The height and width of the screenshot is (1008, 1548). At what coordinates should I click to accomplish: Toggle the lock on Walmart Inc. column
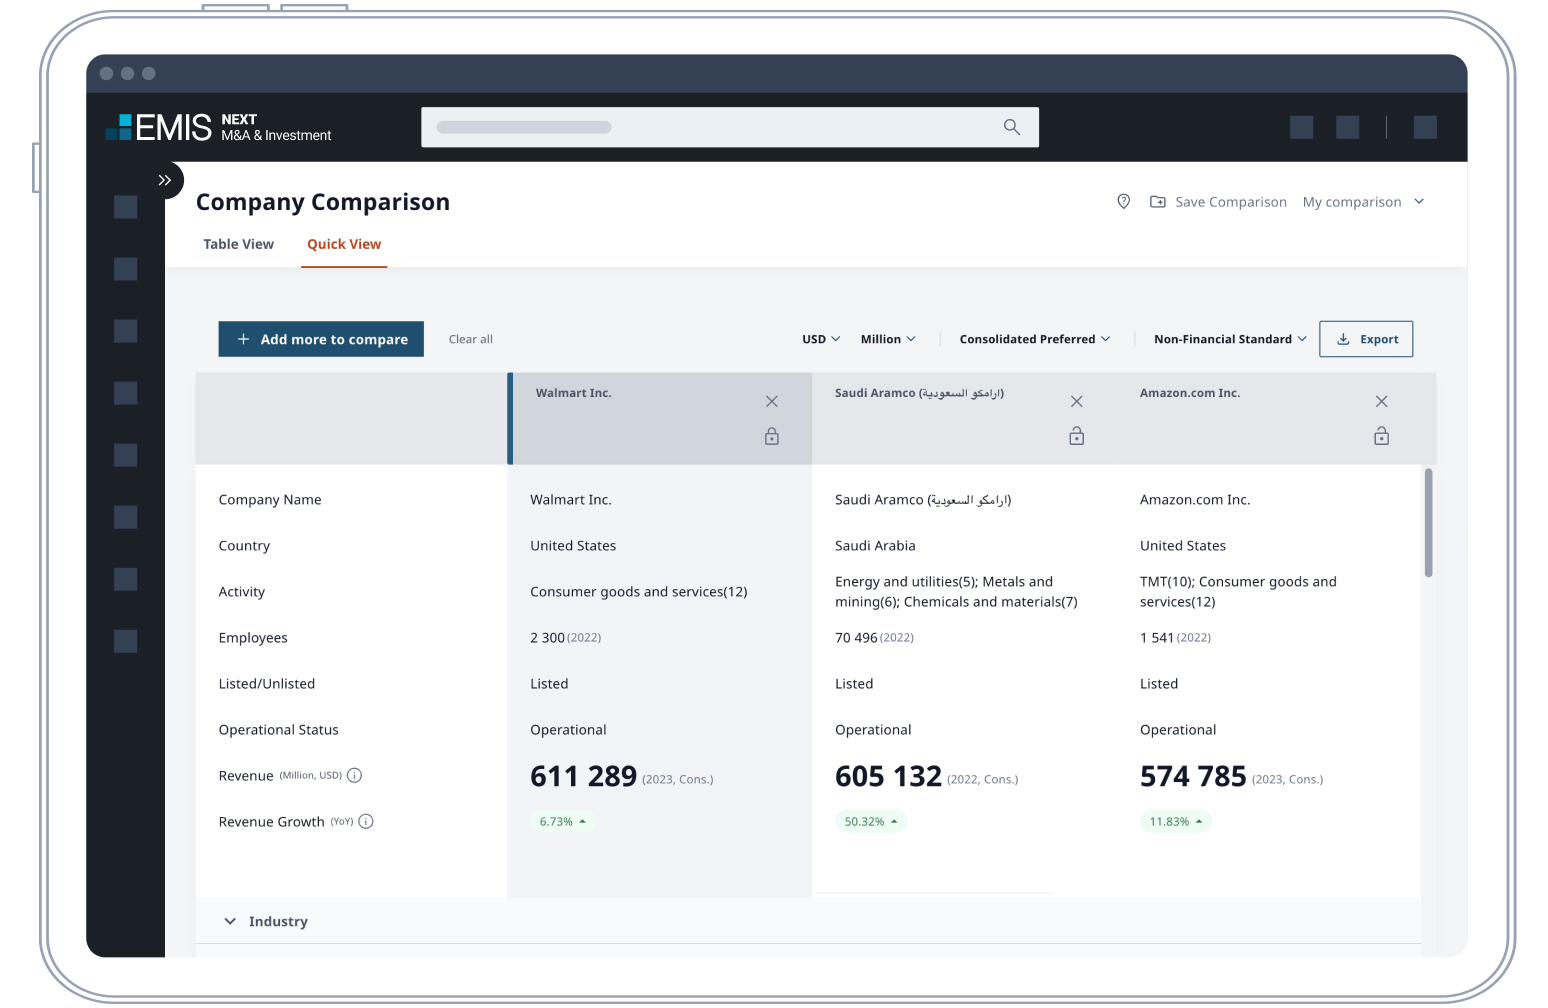771,436
